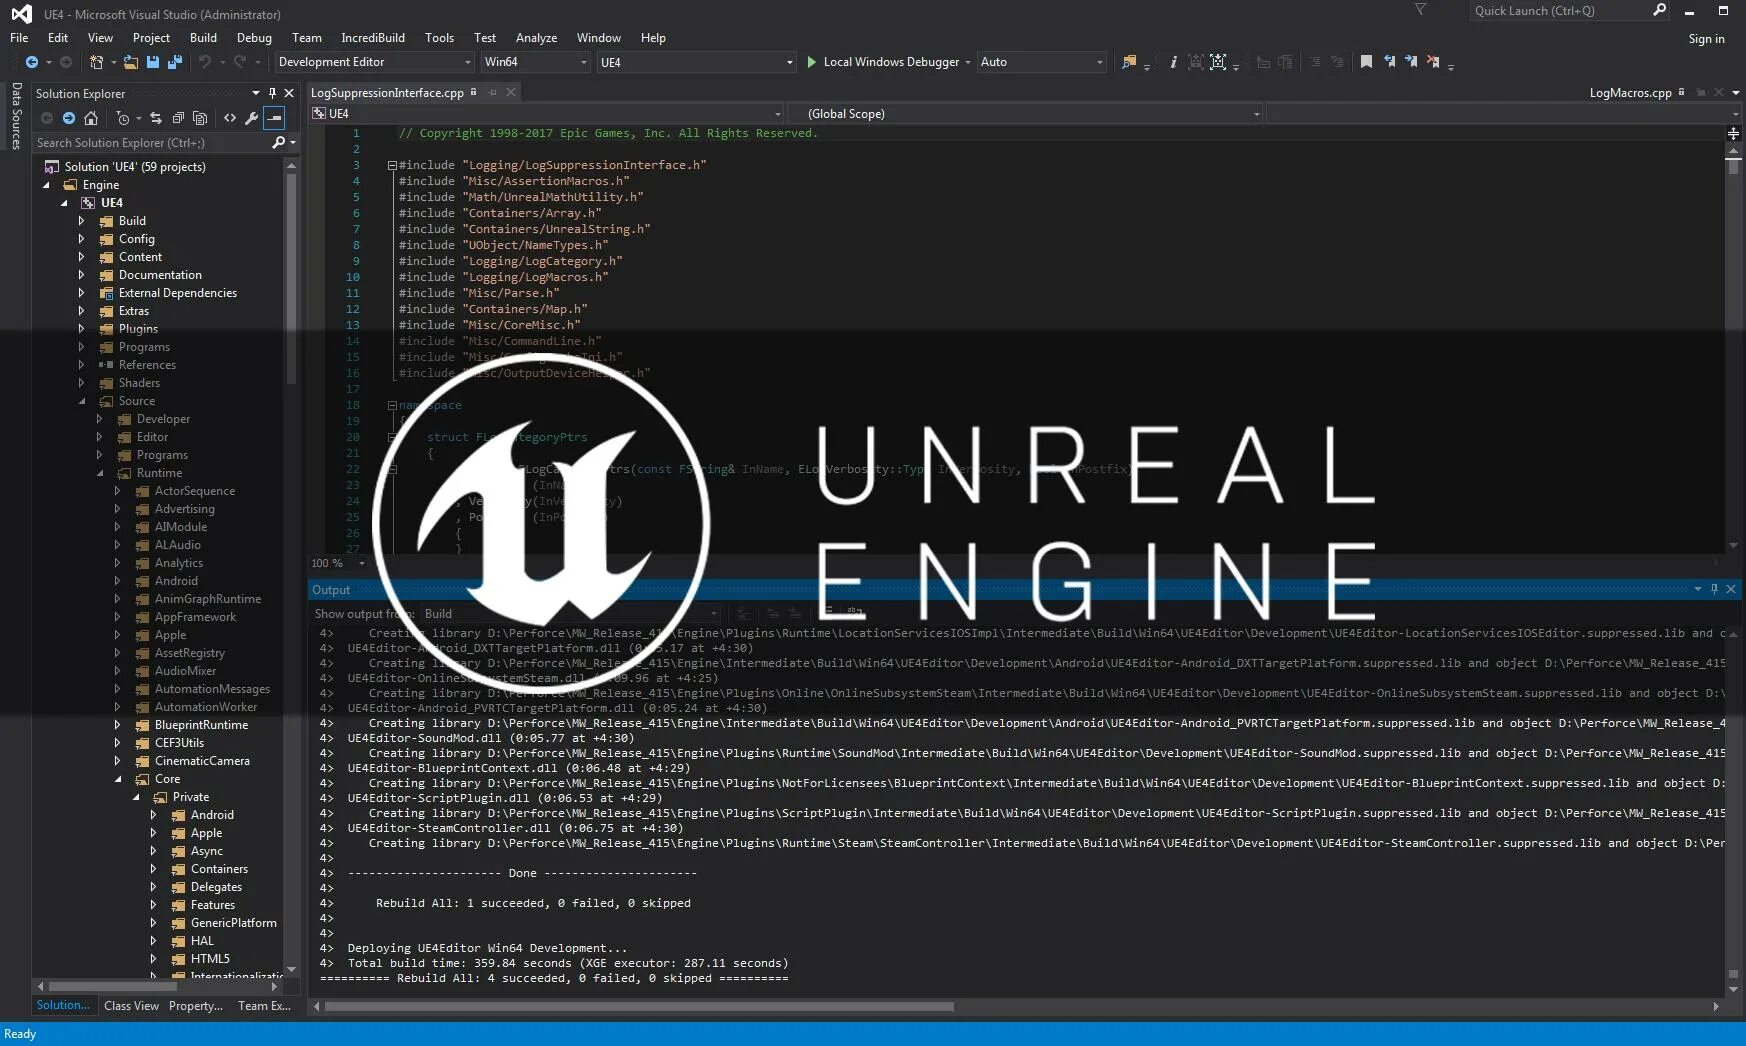Click Local Windows Debugger button
This screenshot has height=1046, width=1746.
pyautogui.click(x=891, y=62)
